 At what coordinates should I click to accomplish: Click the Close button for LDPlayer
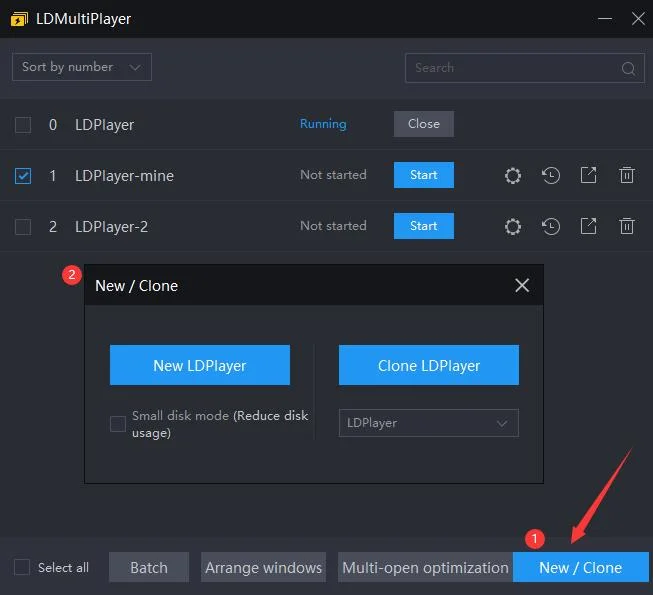(x=424, y=124)
